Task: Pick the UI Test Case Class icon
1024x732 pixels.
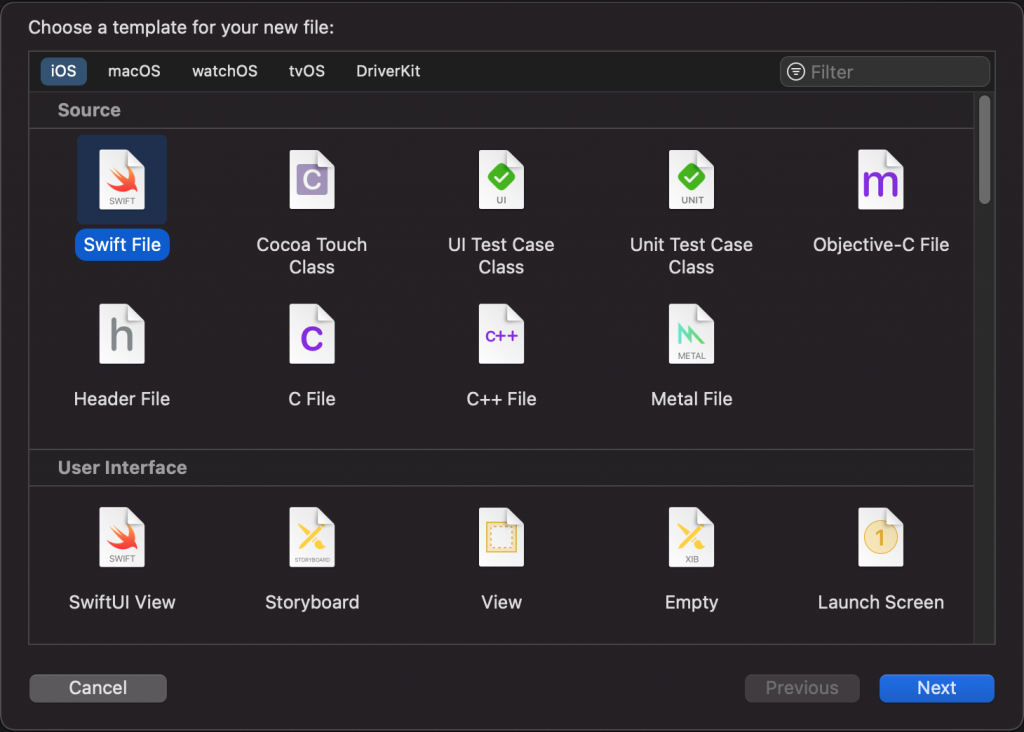Action: pos(501,180)
